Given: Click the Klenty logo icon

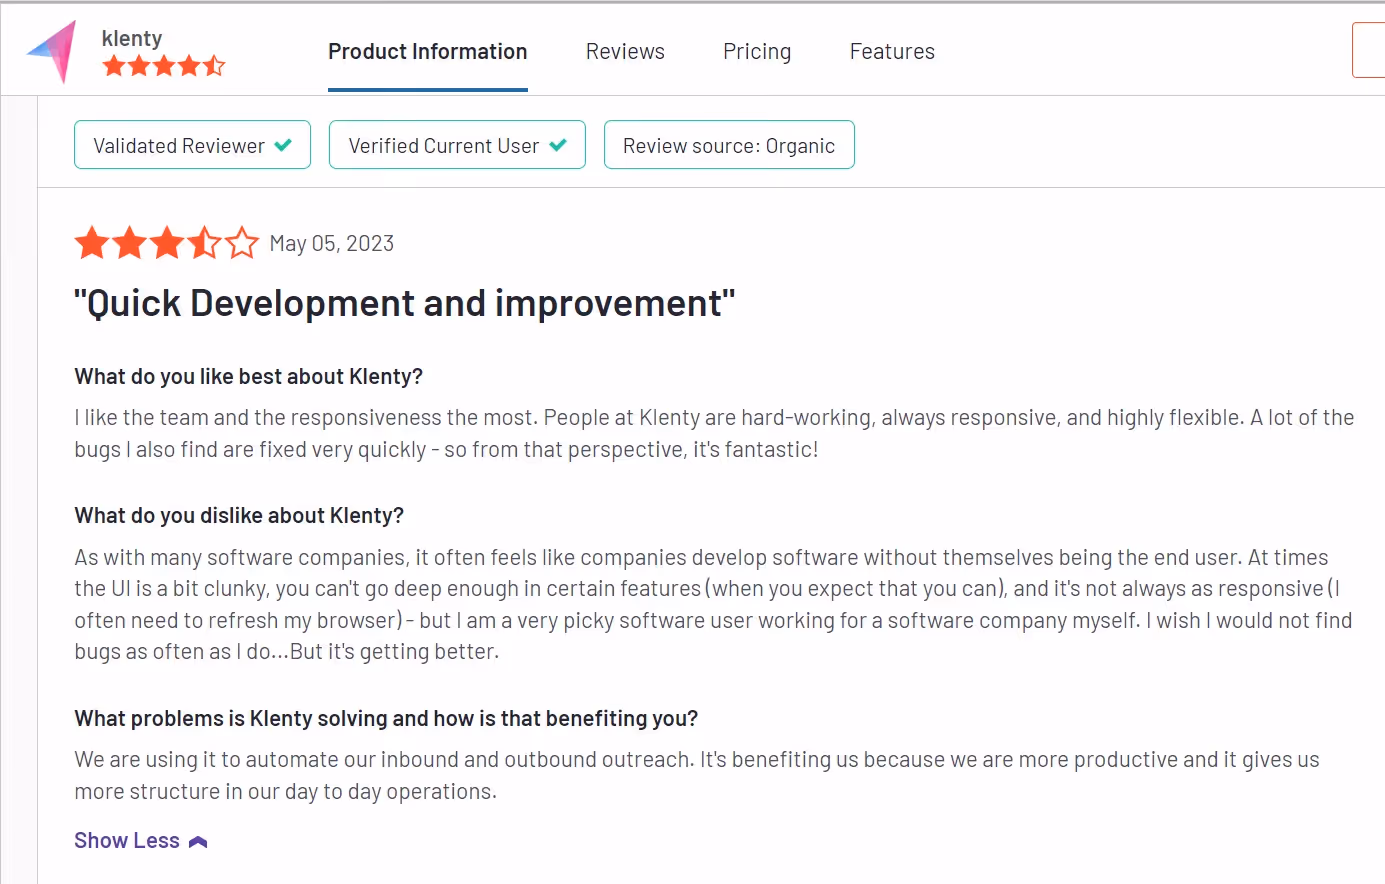Looking at the screenshot, I should pos(52,52).
